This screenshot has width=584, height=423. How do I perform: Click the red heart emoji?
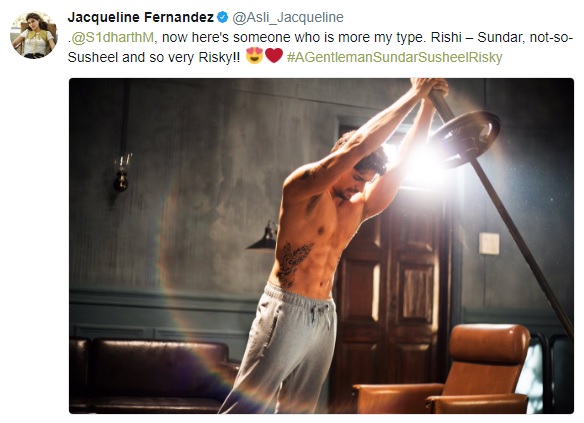(274, 55)
